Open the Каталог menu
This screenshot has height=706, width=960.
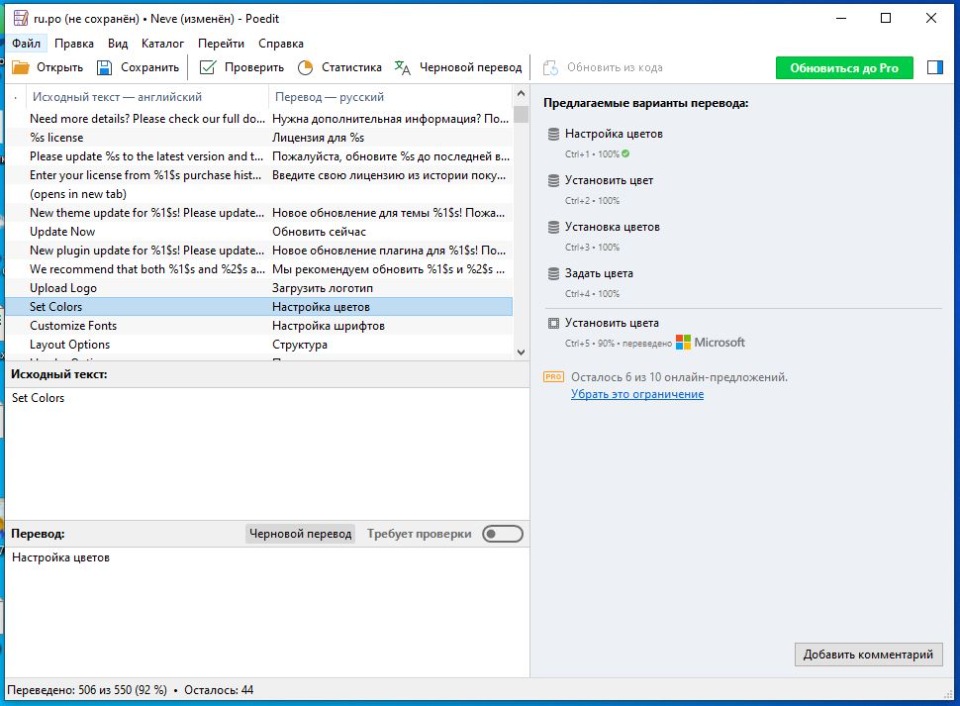[x=162, y=44]
